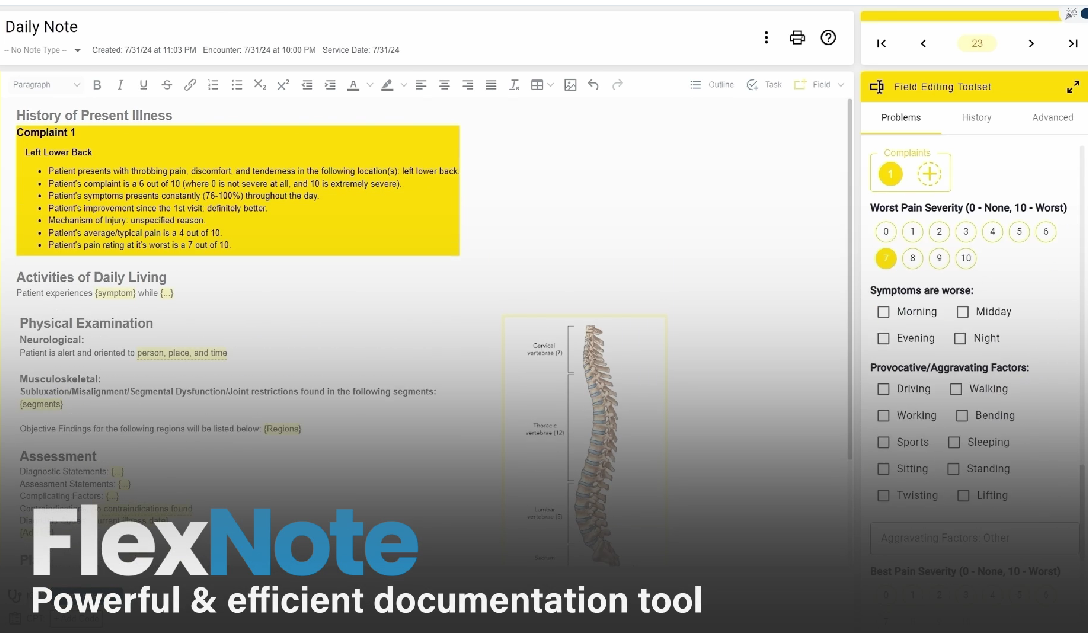Apply center text alignment
Screen dimensions: 1088x633
tap(443, 85)
